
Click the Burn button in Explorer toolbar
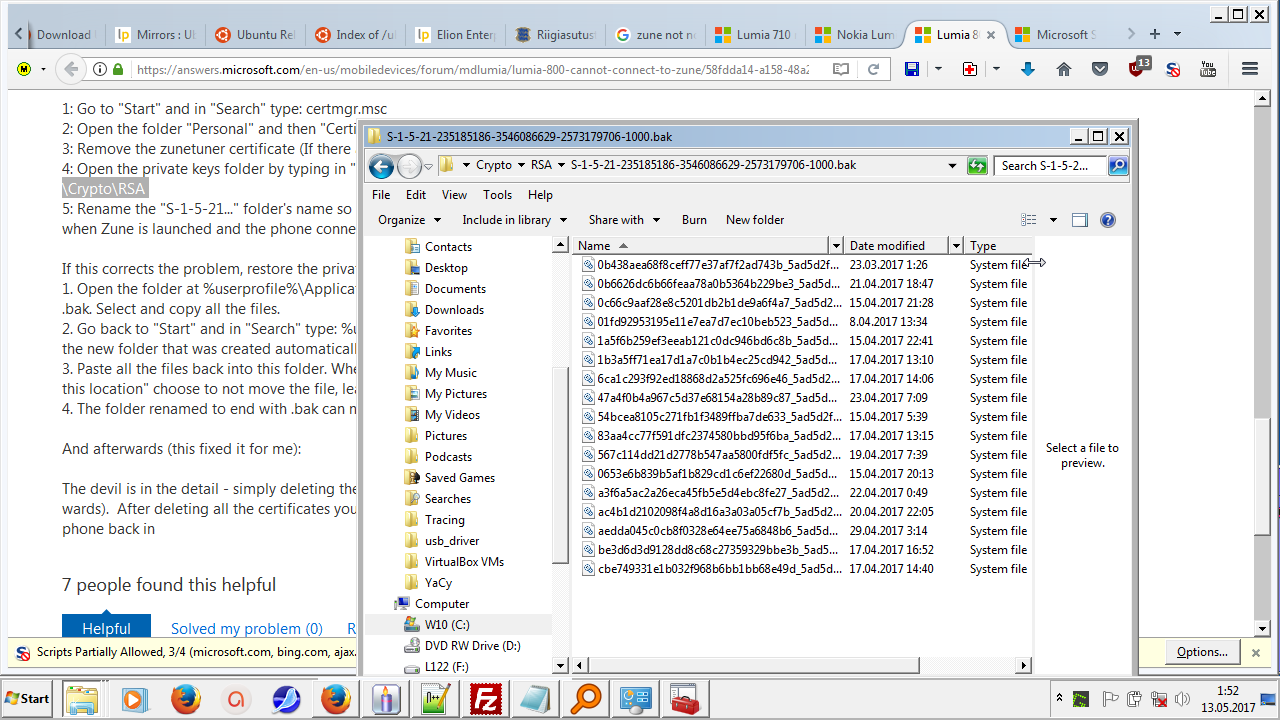coord(694,220)
